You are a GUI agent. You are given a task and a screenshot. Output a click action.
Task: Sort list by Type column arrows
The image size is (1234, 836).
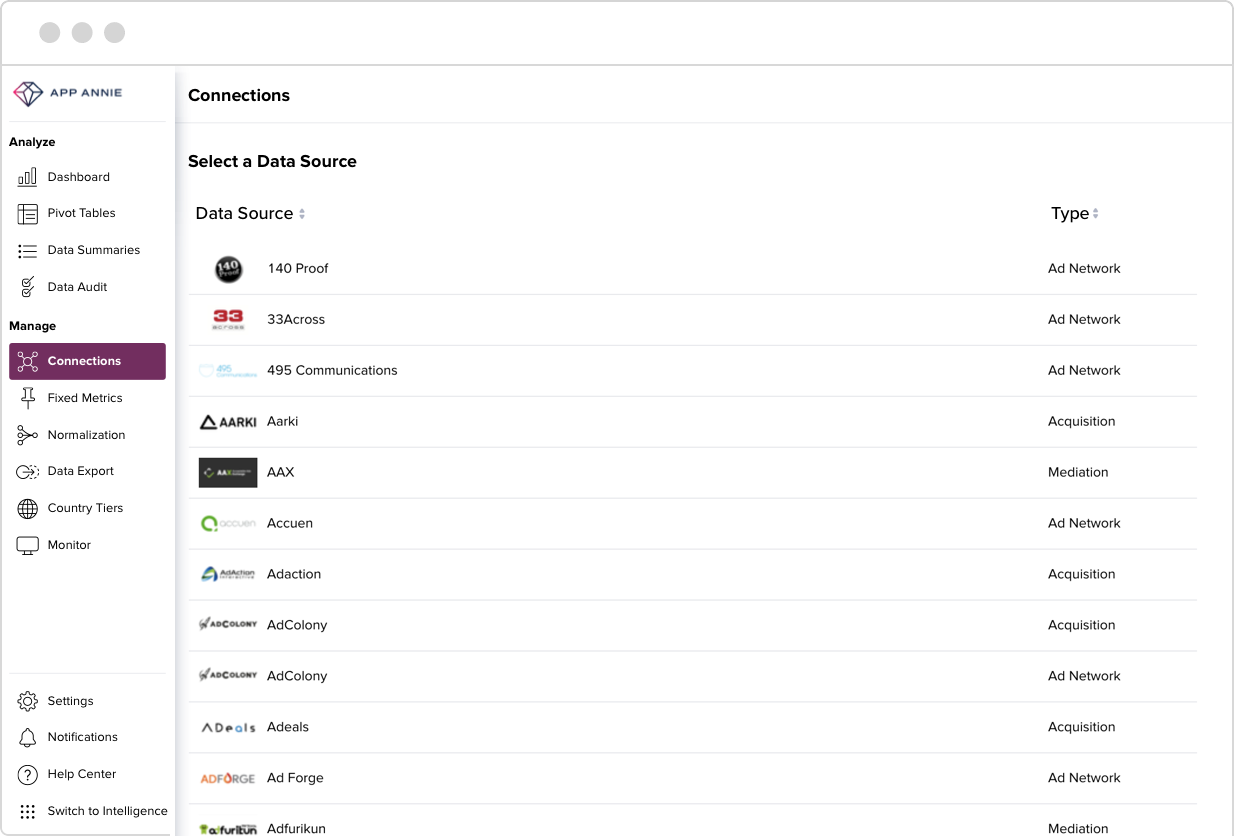coord(1095,214)
